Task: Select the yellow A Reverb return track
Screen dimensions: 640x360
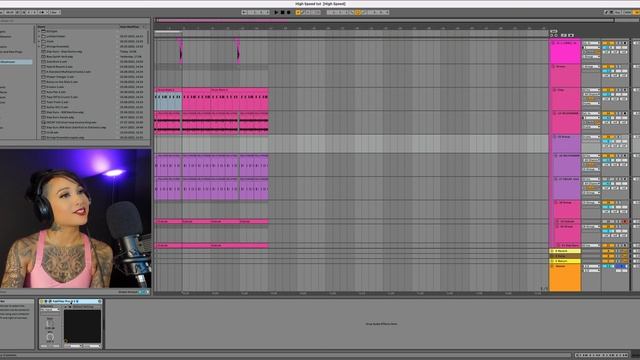Action: pos(565,251)
